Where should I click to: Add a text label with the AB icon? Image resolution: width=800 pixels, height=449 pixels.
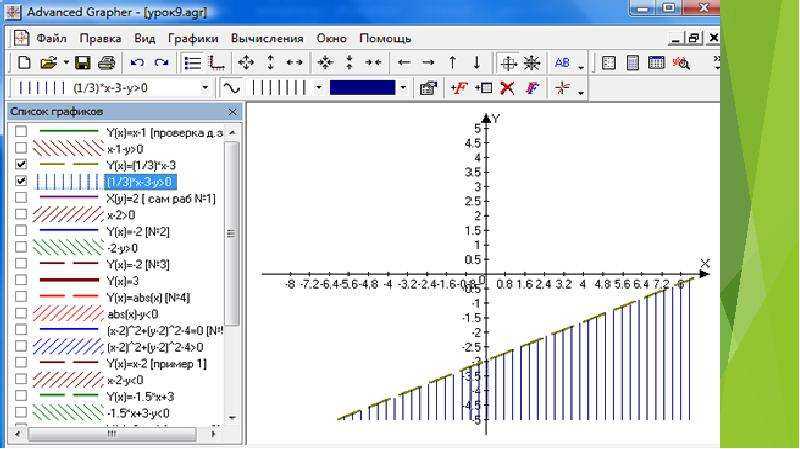pyautogui.click(x=562, y=63)
